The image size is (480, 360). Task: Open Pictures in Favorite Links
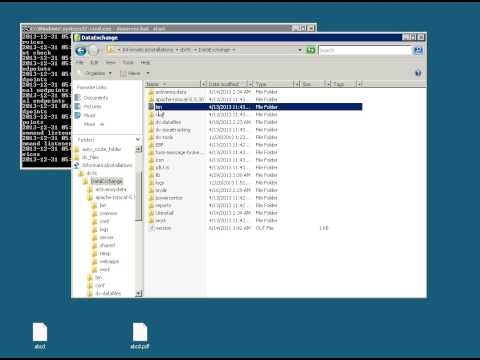click(92, 107)
